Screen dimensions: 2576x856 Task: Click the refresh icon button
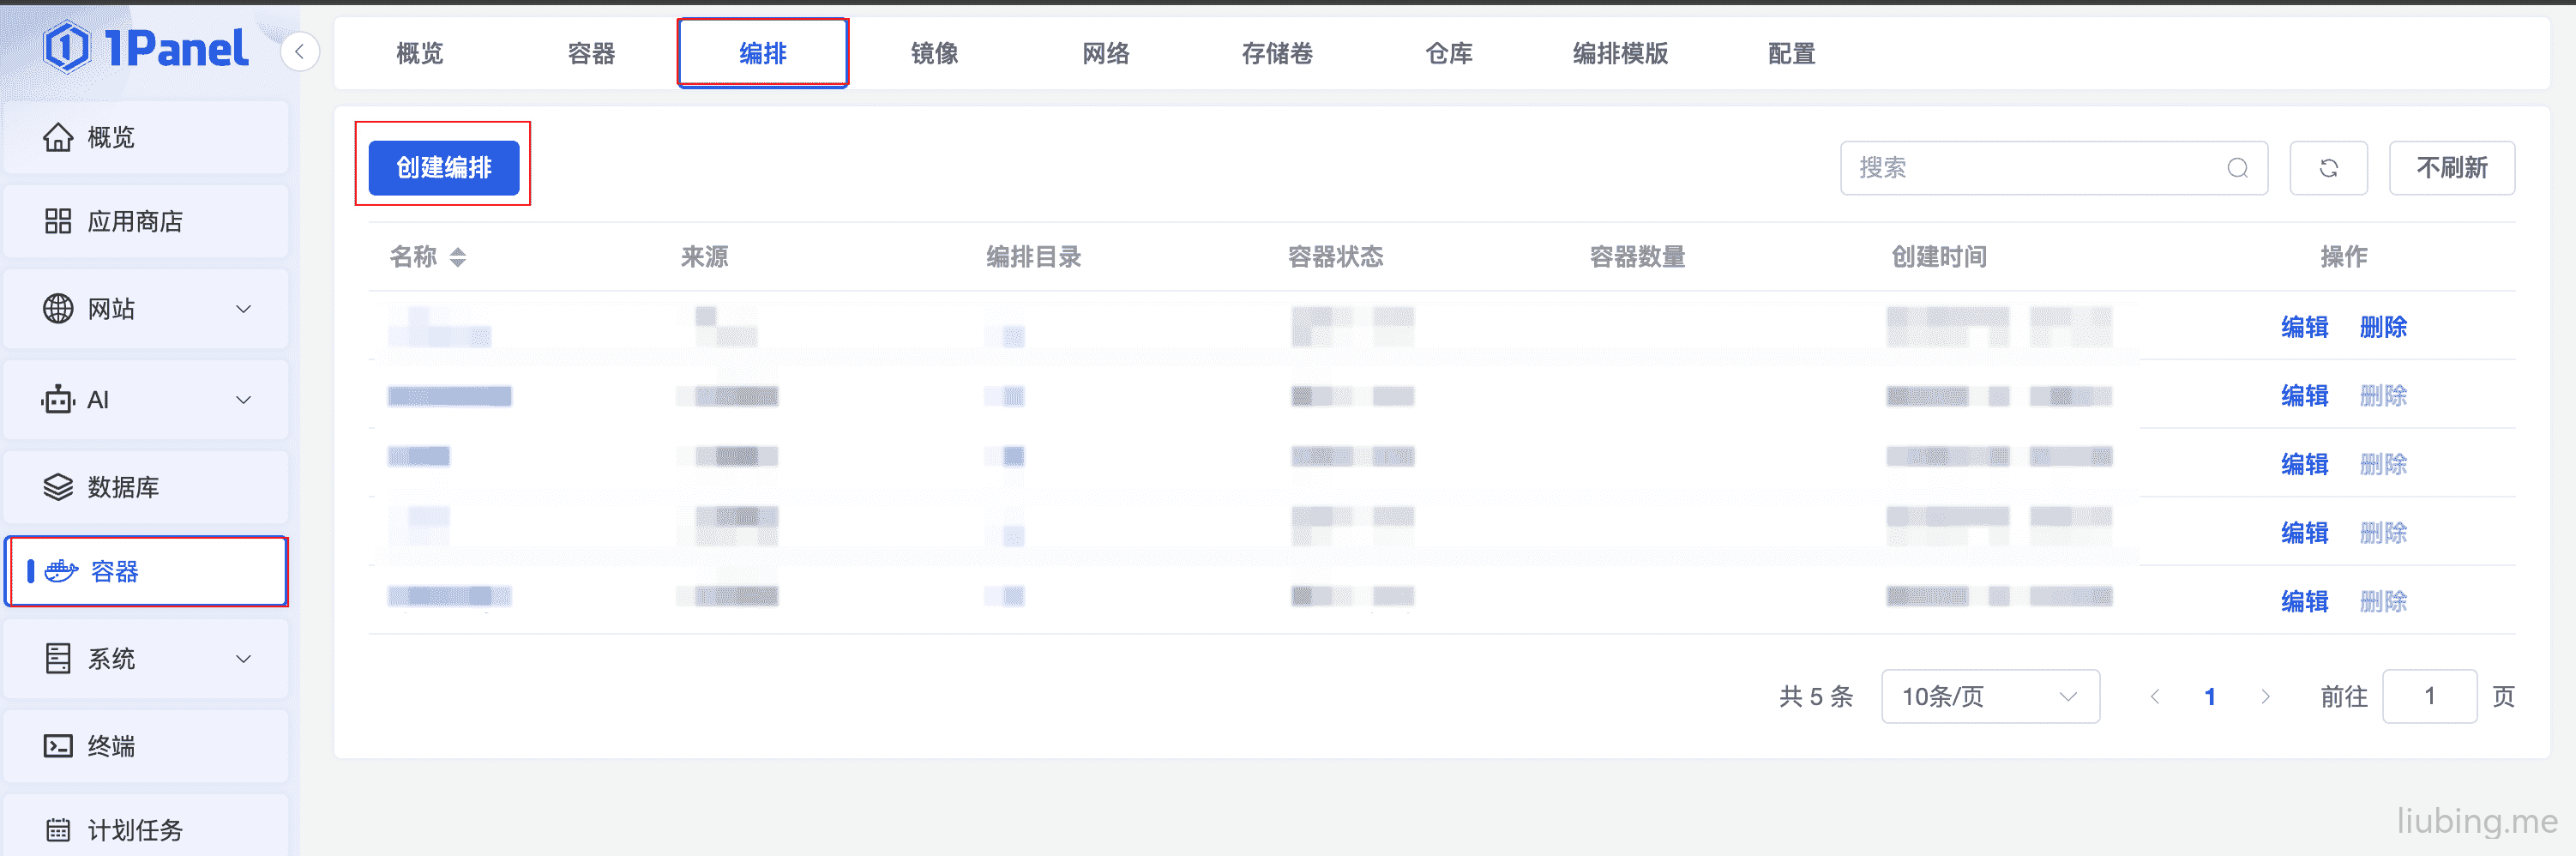[x=2328, y=168]
